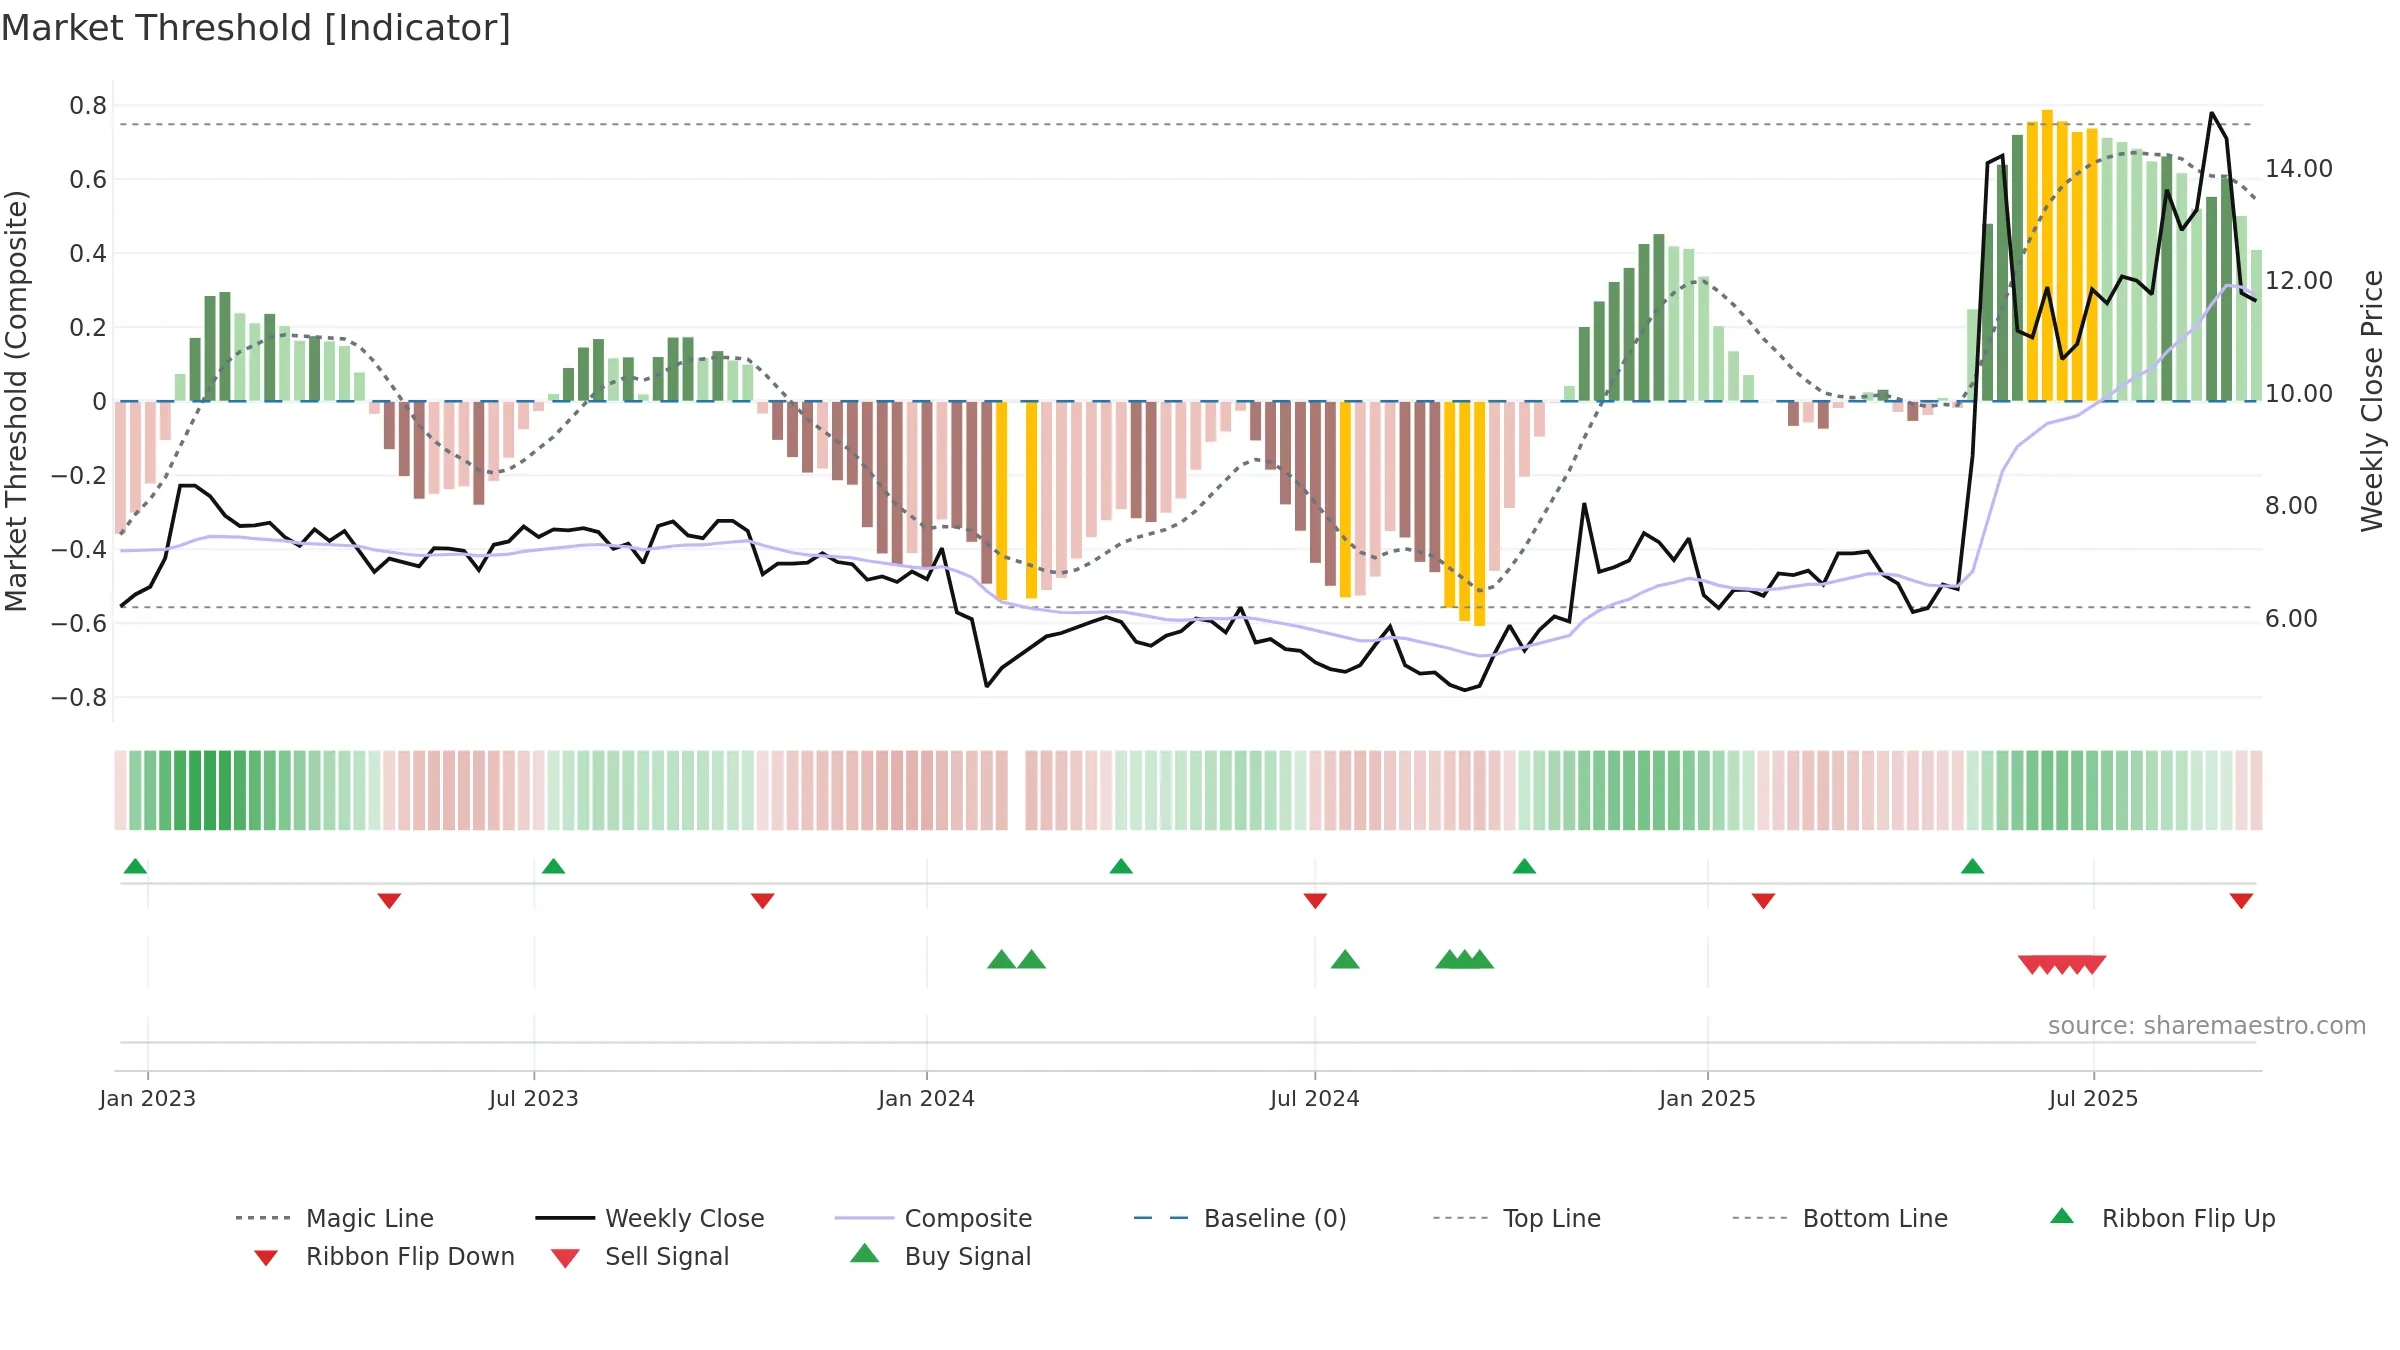Screen dimensions: 2400x1350
Task: Click the Ribbon Flip Down triangle after Jan 2025
Action: tap(1763, 901)
